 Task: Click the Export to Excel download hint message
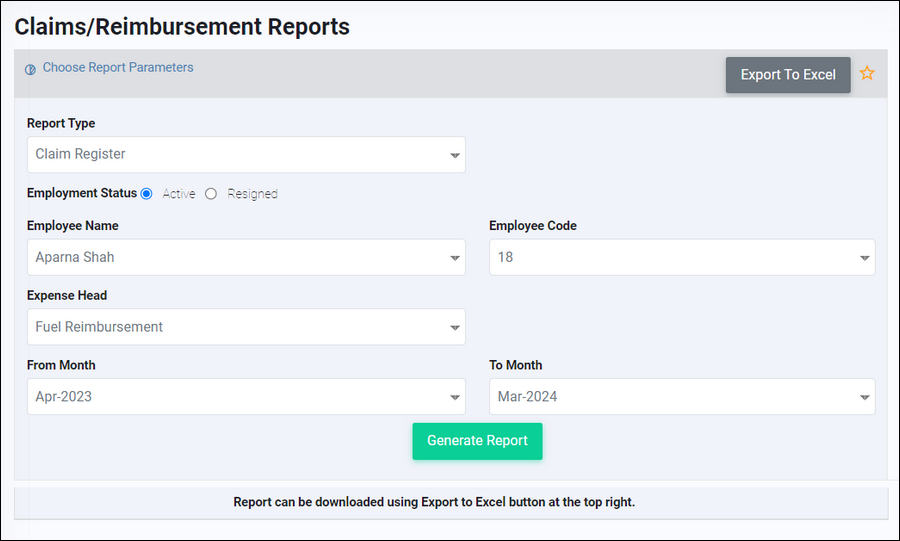point(434,502)
